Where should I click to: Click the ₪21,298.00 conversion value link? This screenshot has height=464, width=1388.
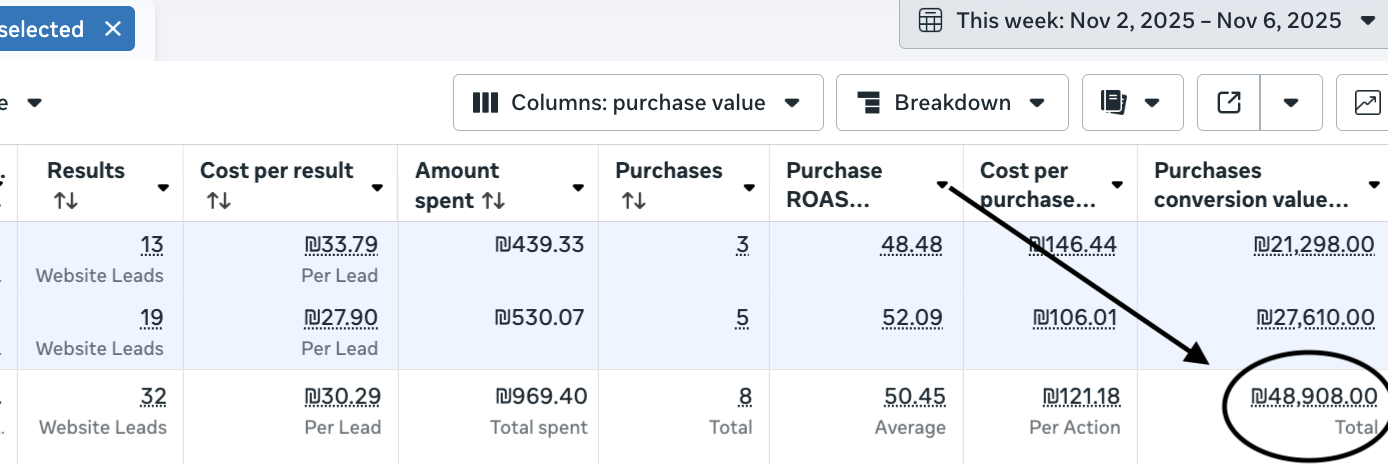point(1314,245)
